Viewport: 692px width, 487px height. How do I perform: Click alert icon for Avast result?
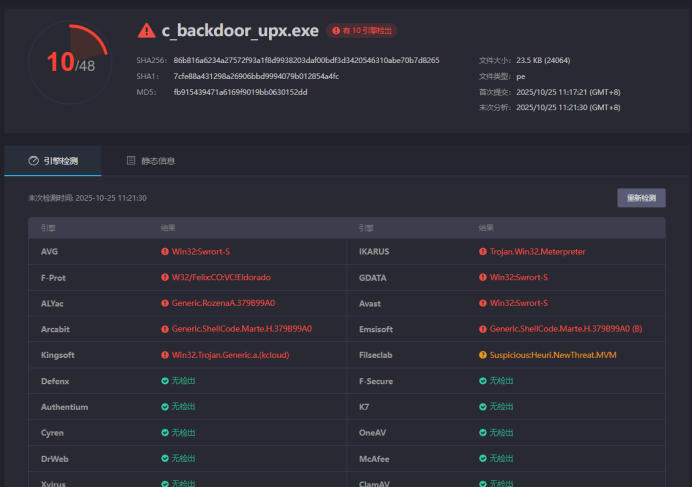(483, 303)
